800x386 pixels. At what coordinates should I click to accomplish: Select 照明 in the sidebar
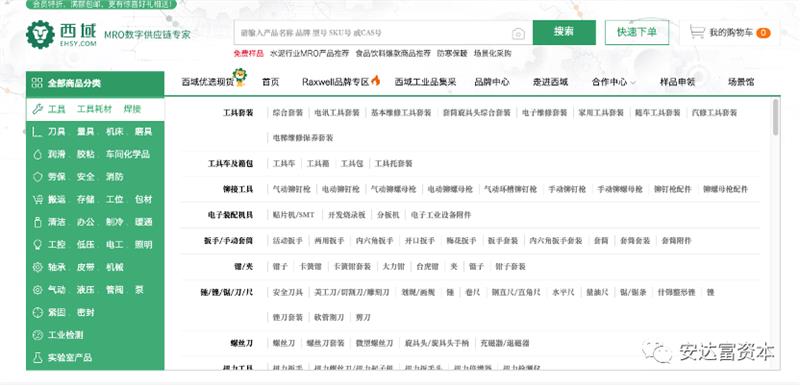click(143, 245)
